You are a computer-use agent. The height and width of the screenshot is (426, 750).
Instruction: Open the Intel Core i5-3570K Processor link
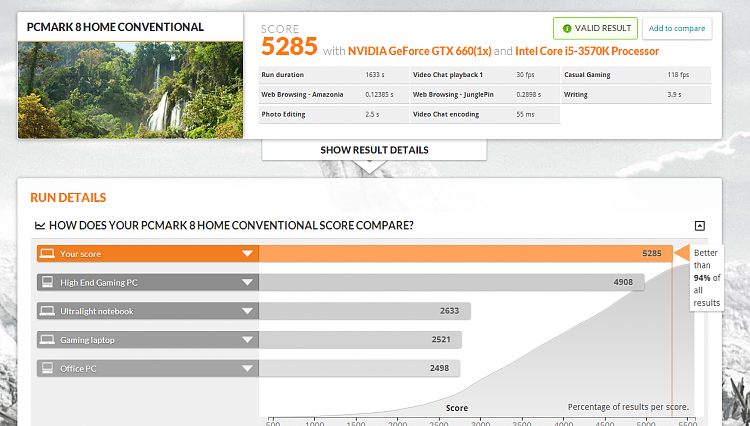[587, 51]
